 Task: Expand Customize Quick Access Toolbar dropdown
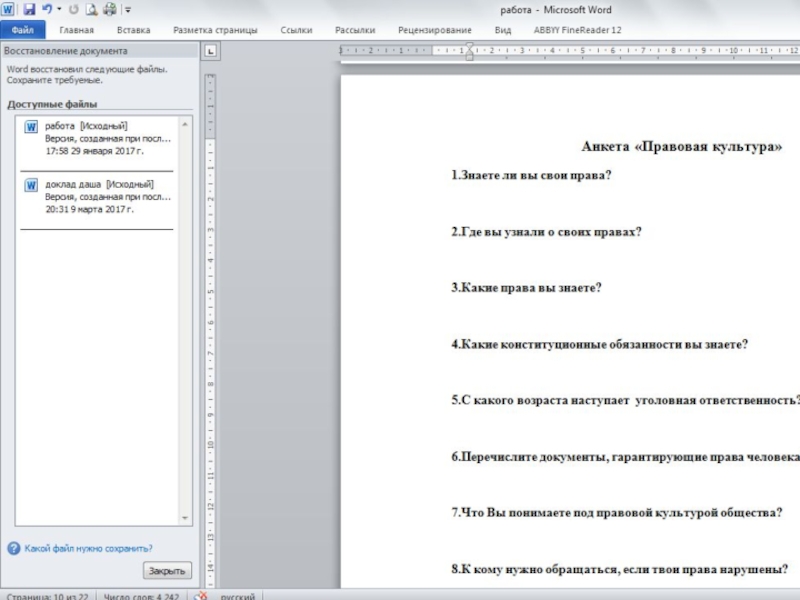(x=127, y=10)
